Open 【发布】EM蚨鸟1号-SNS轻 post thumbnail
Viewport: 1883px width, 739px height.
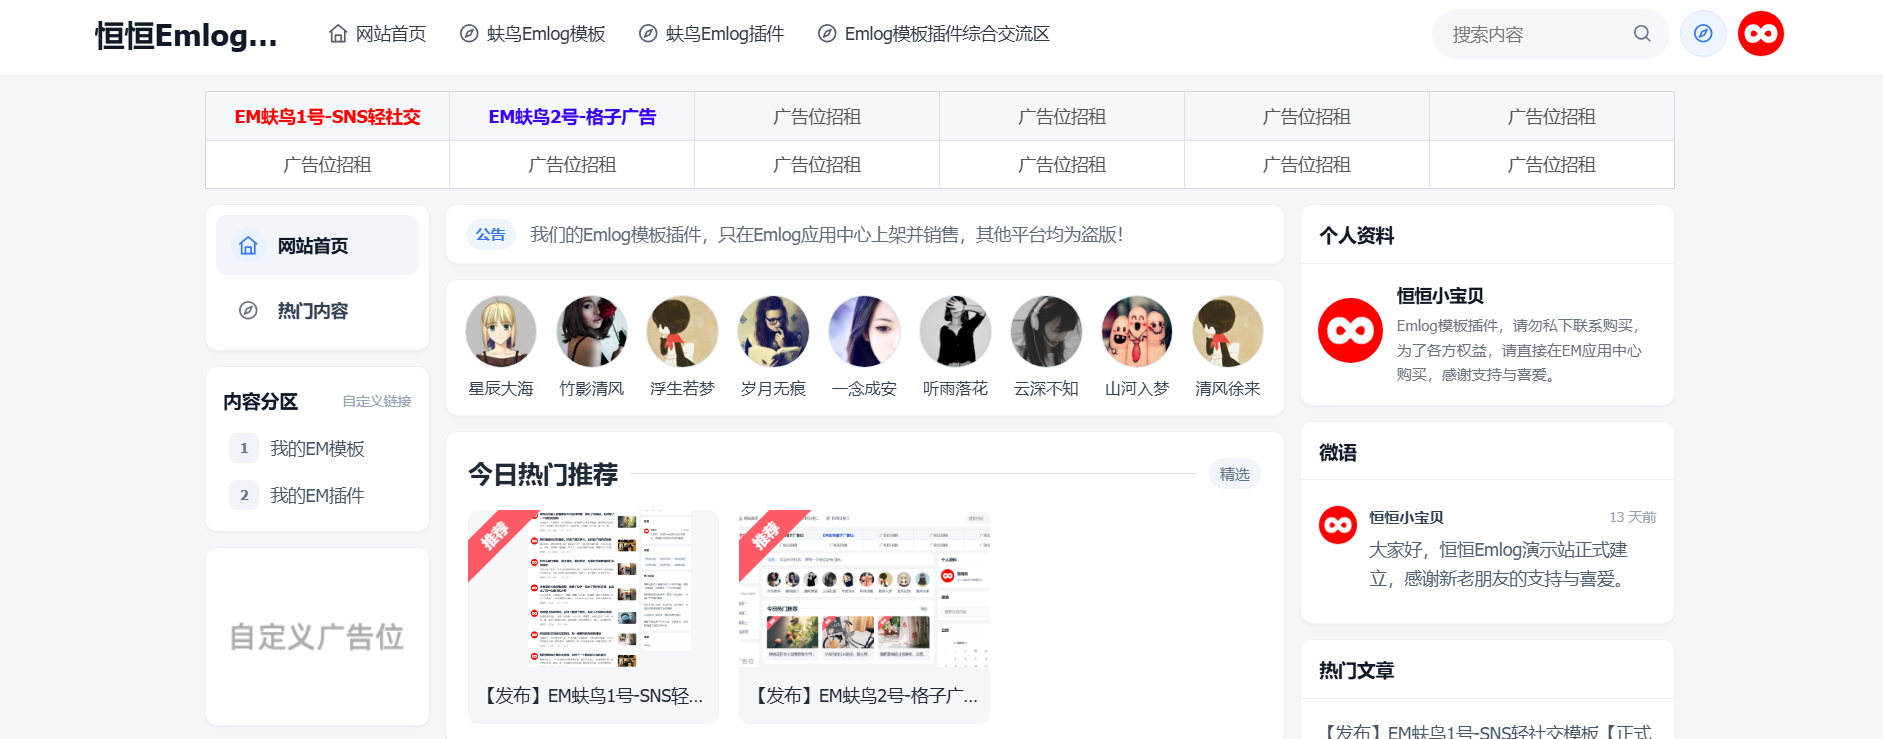click(x=593, y=590)
